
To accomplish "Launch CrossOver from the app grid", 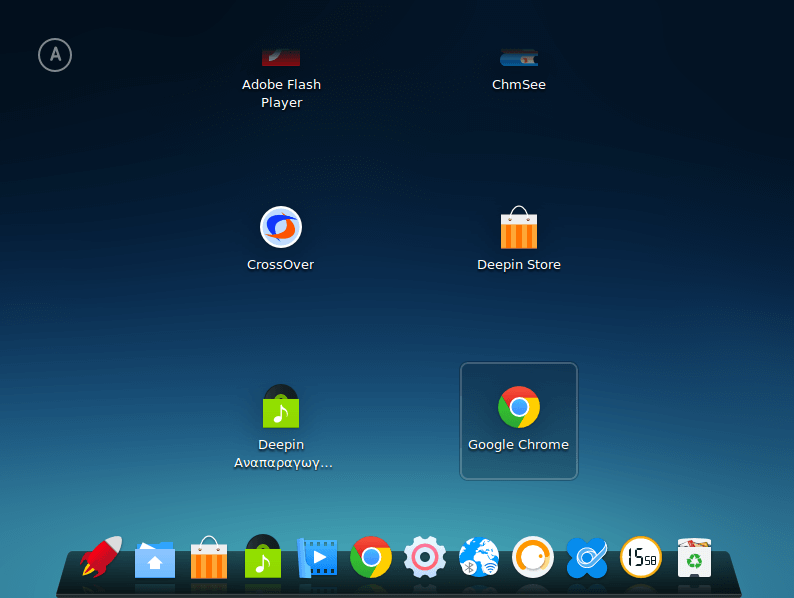I will pos(281,227).
